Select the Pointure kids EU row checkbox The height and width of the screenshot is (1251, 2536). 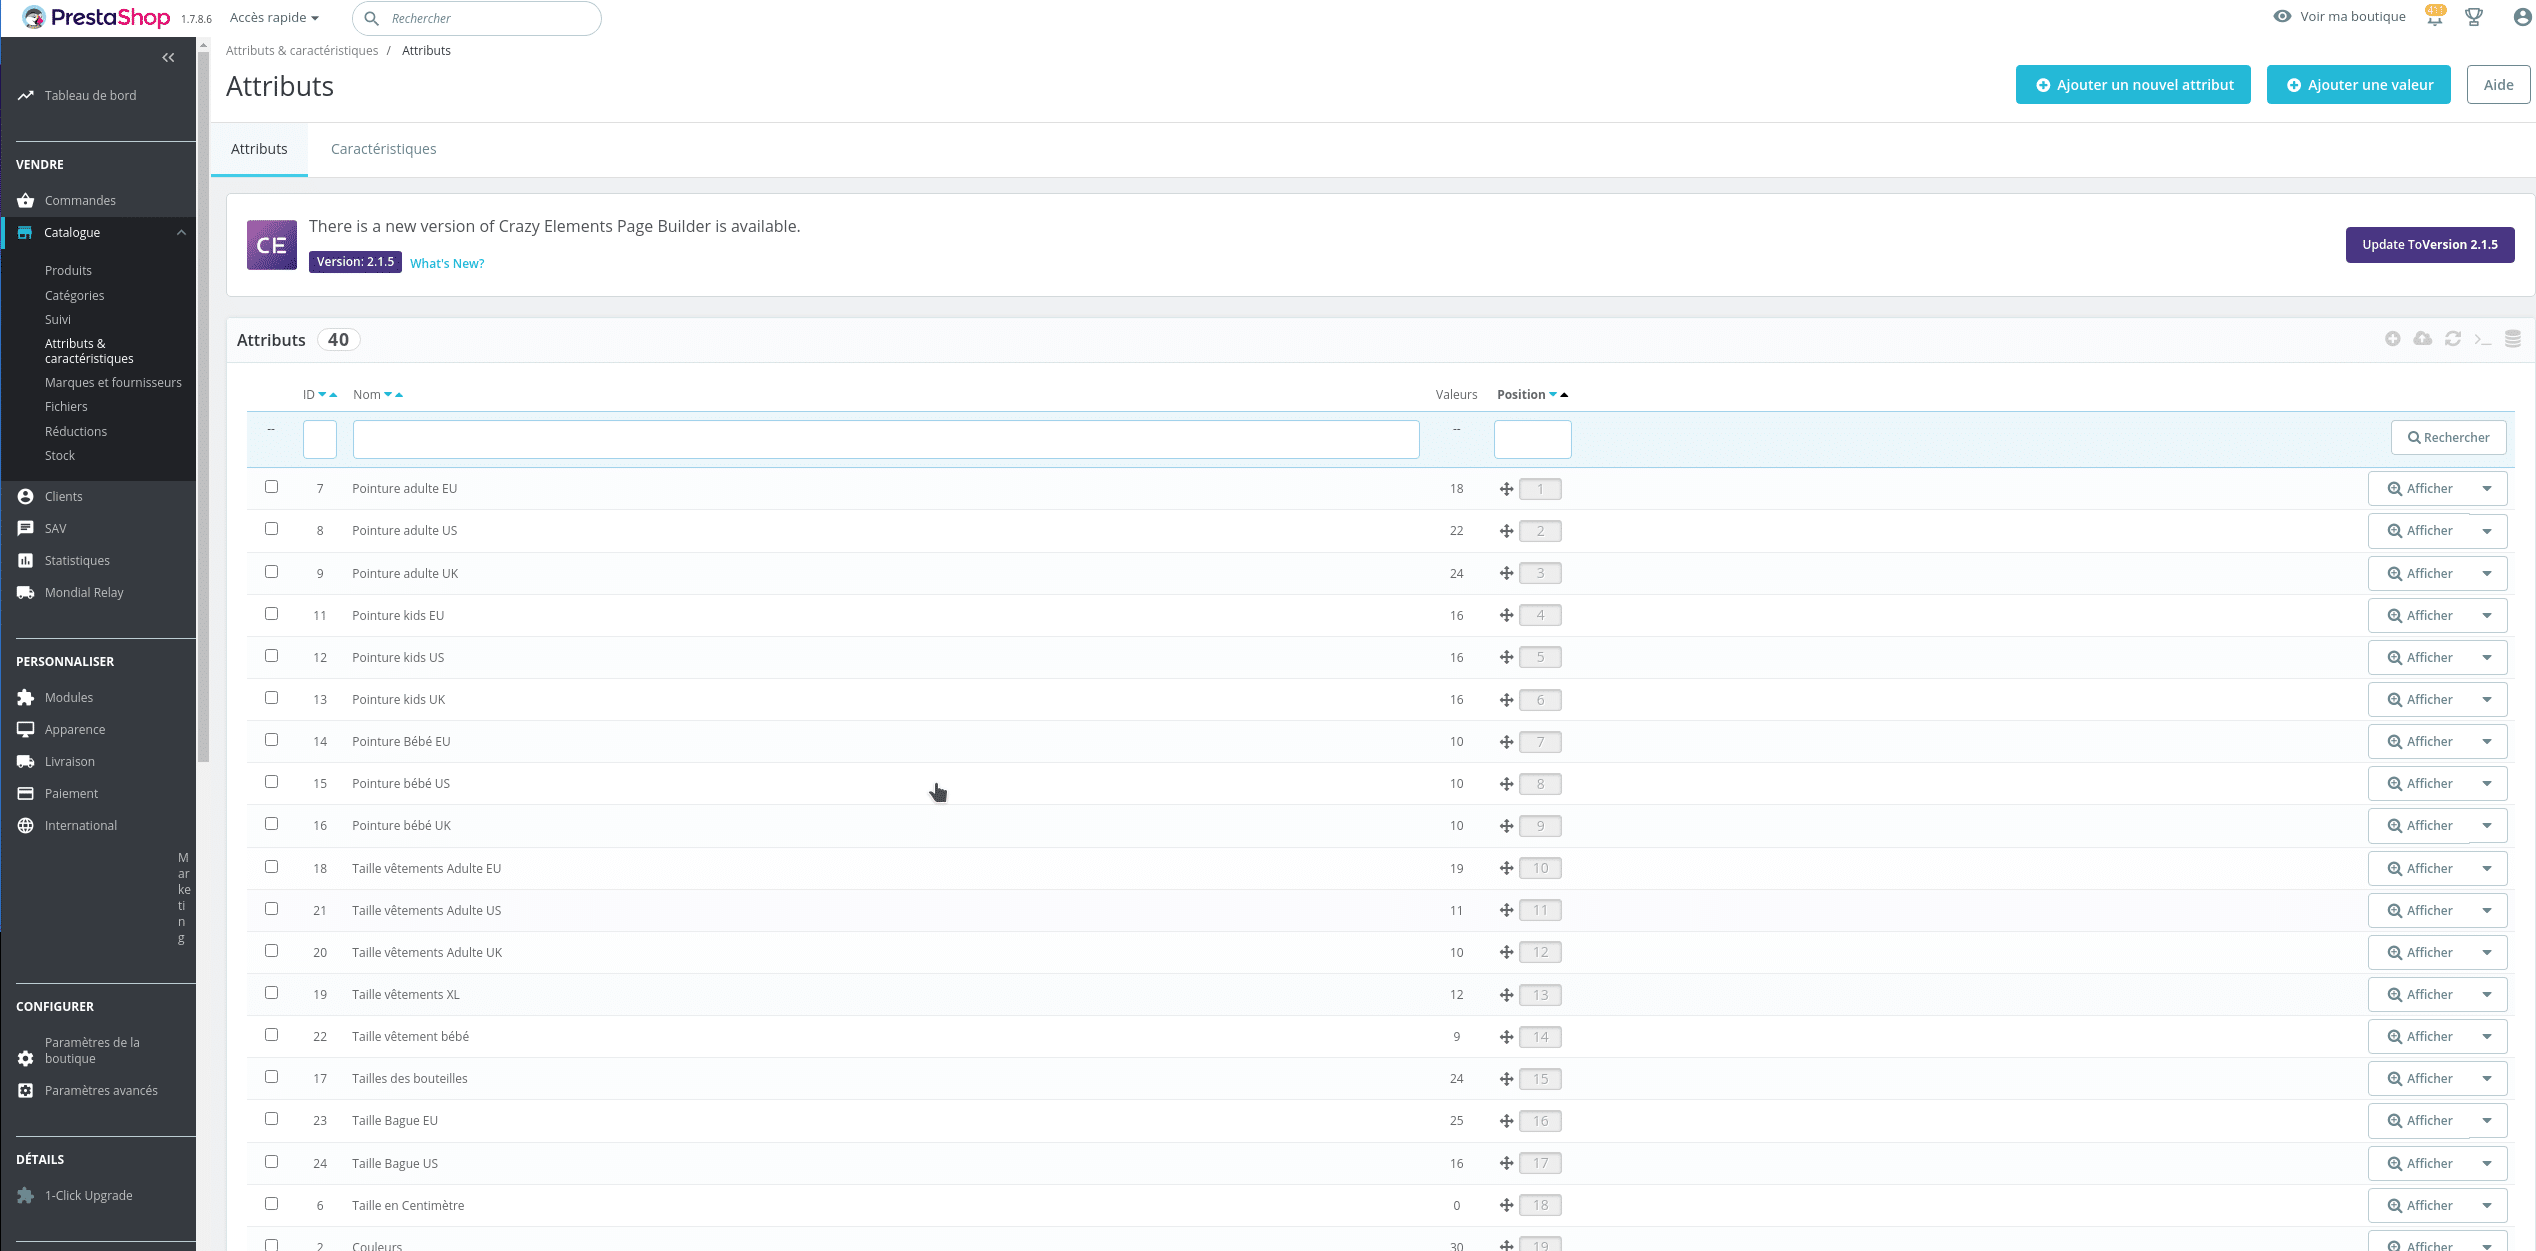coord(271,614)
